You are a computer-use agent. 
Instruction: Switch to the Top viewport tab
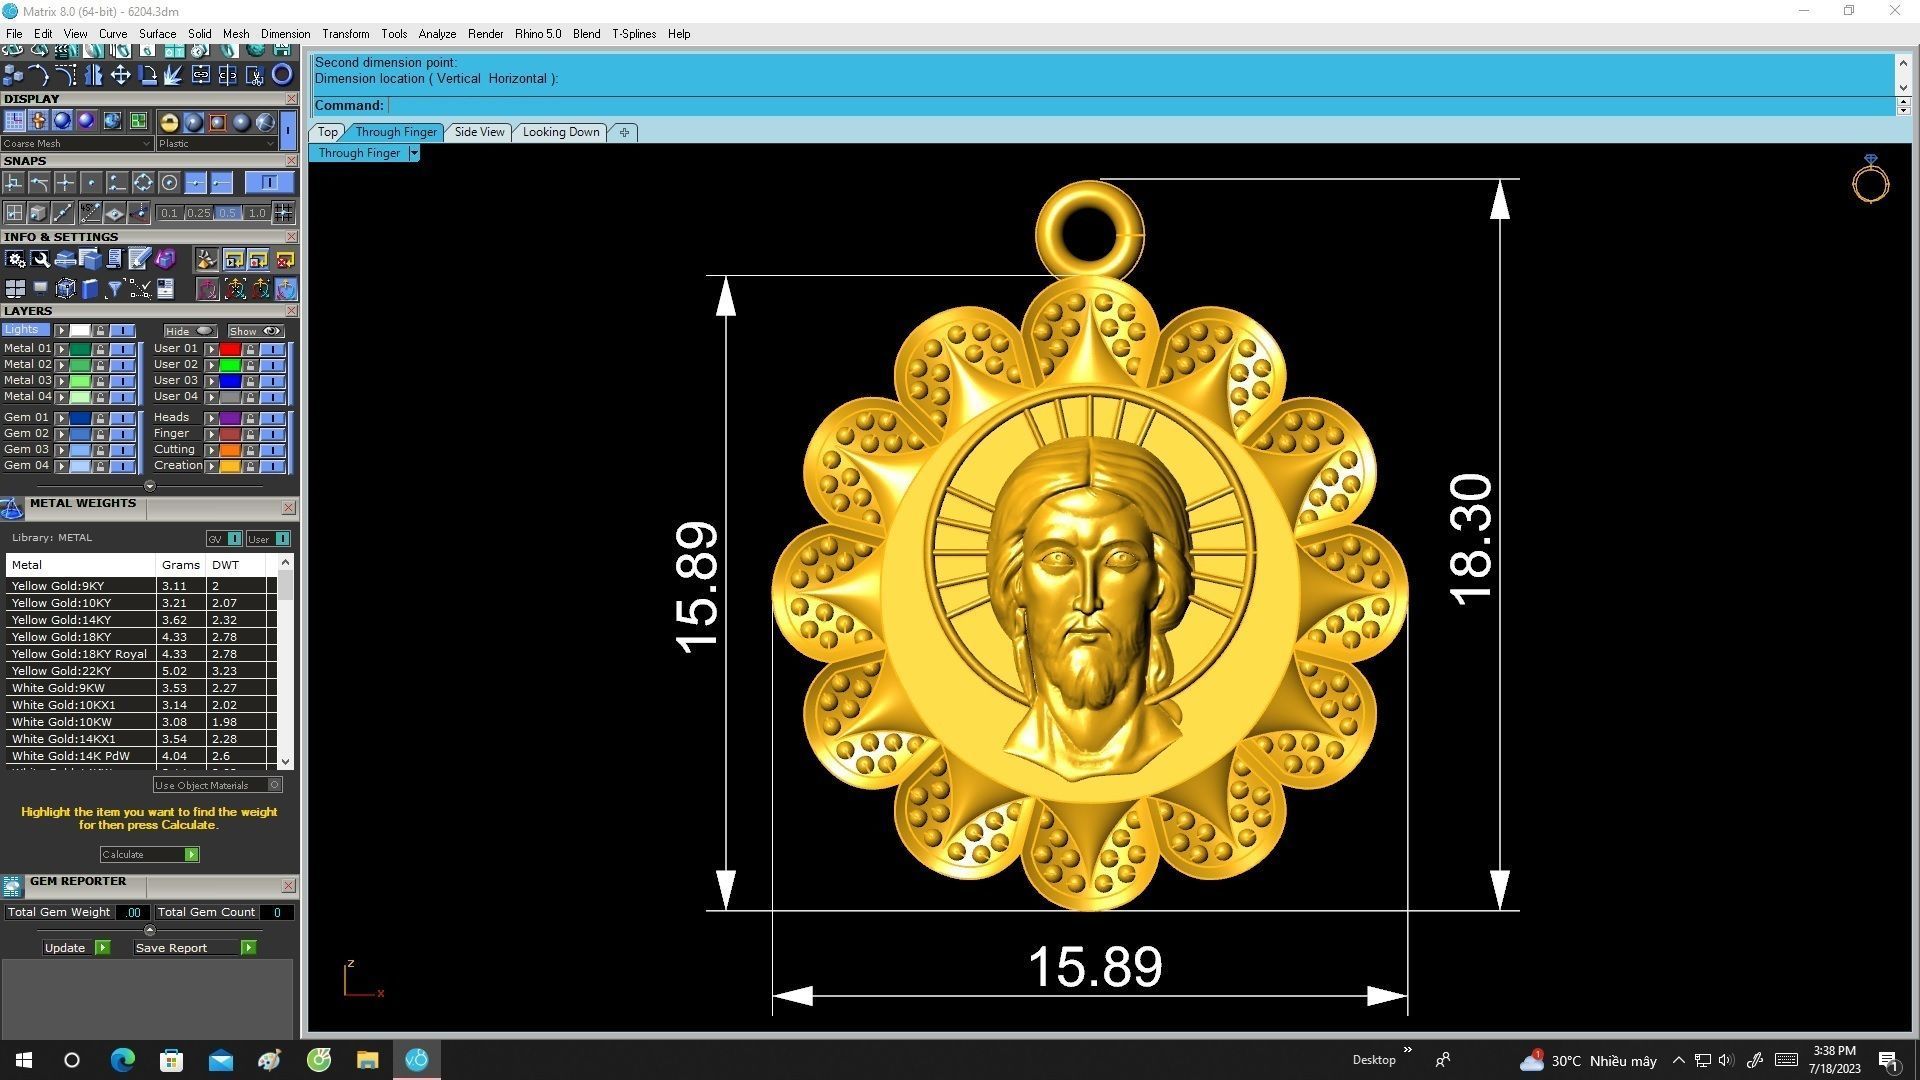click(x=328, y=132)
